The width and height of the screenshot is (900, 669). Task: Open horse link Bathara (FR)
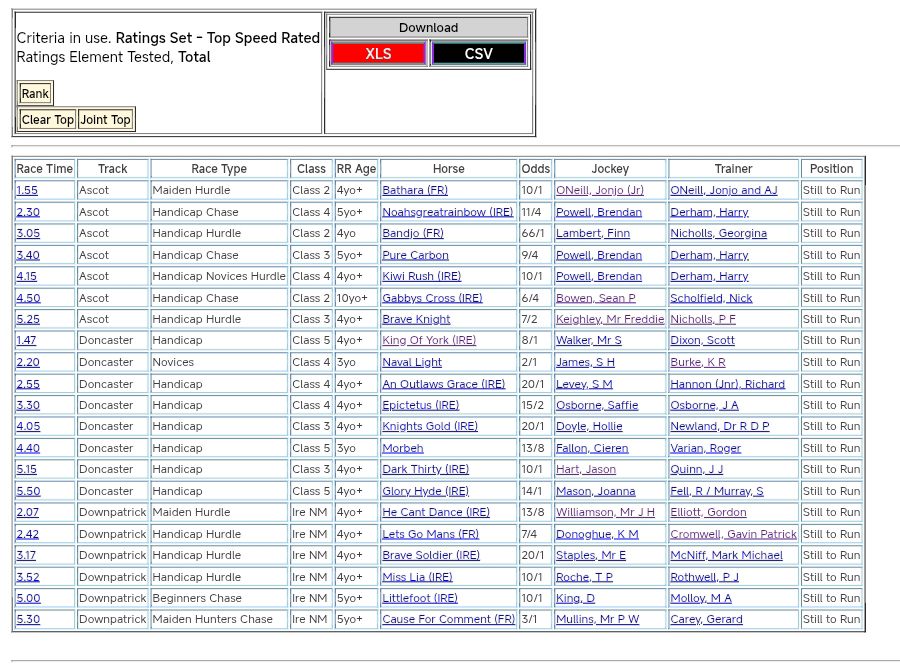tap(416, 190)
